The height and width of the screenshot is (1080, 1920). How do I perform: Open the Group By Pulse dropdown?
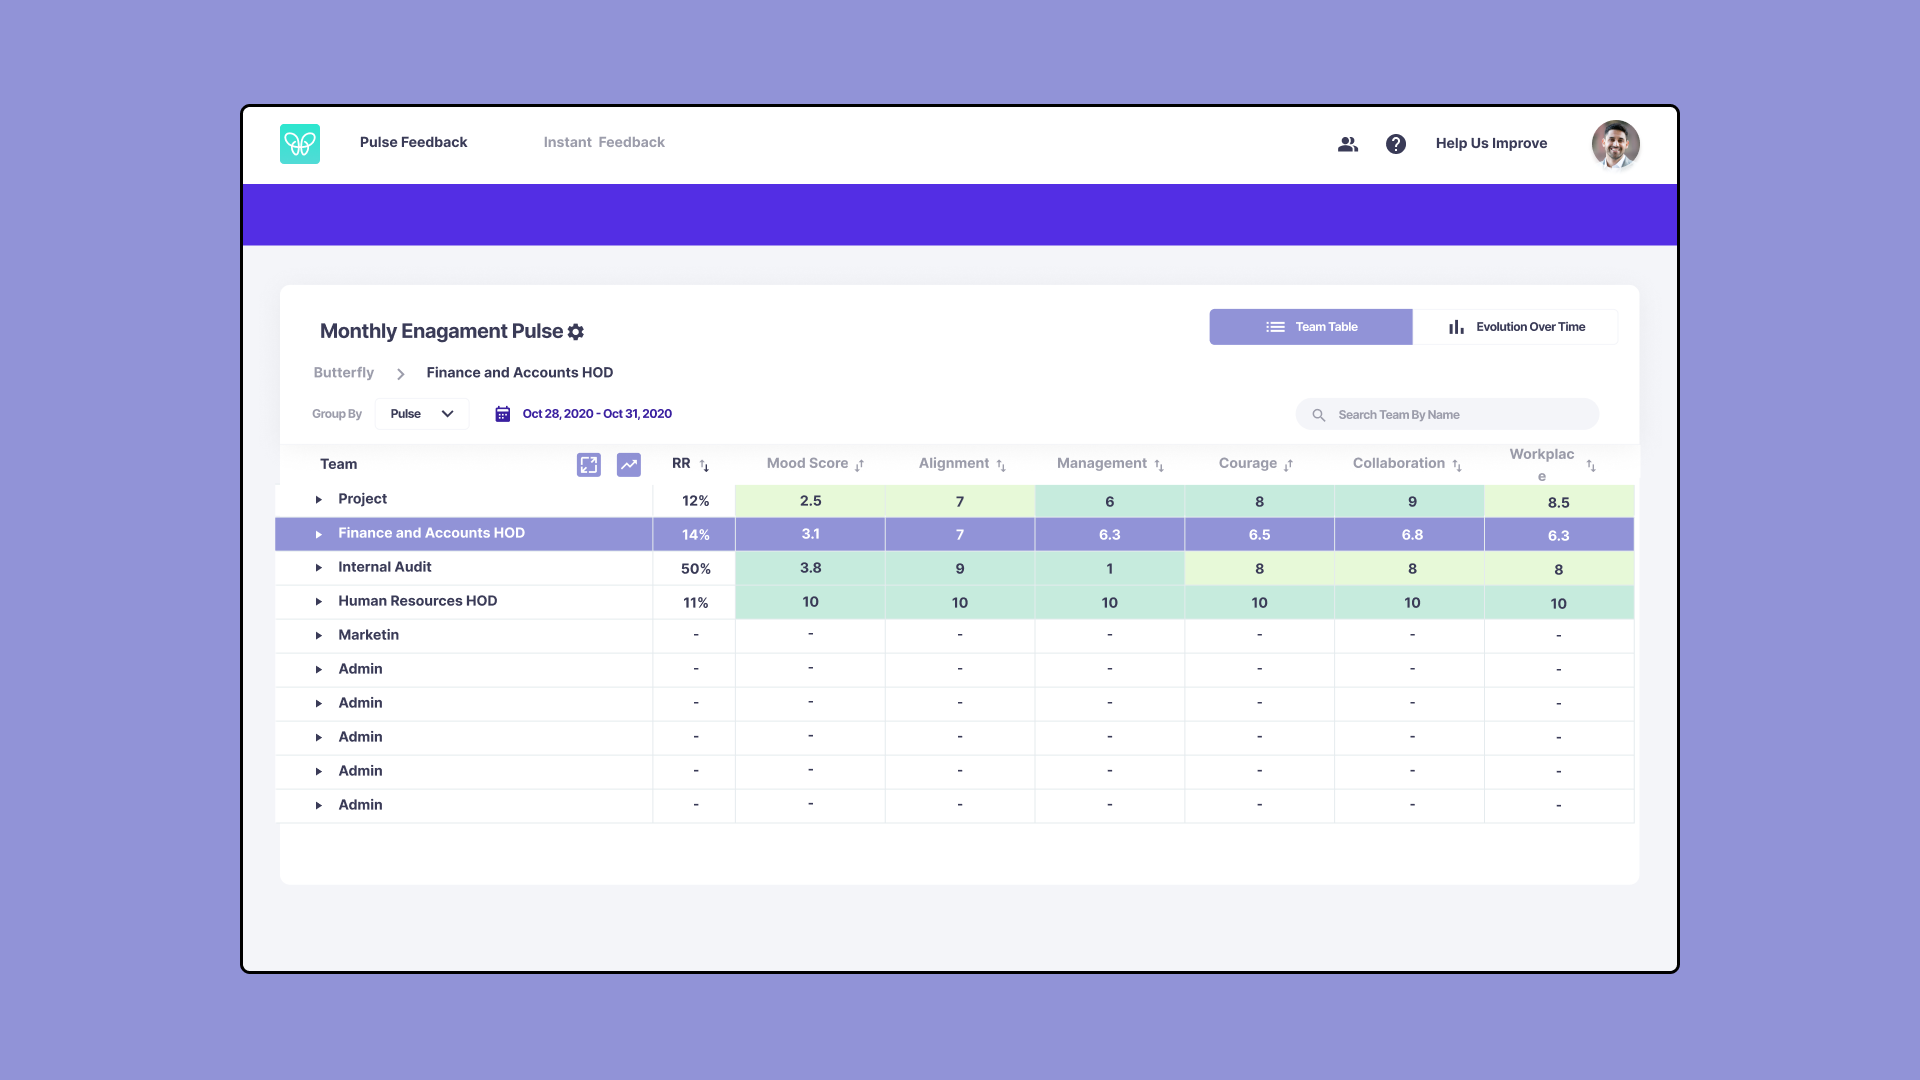[422, 414]
